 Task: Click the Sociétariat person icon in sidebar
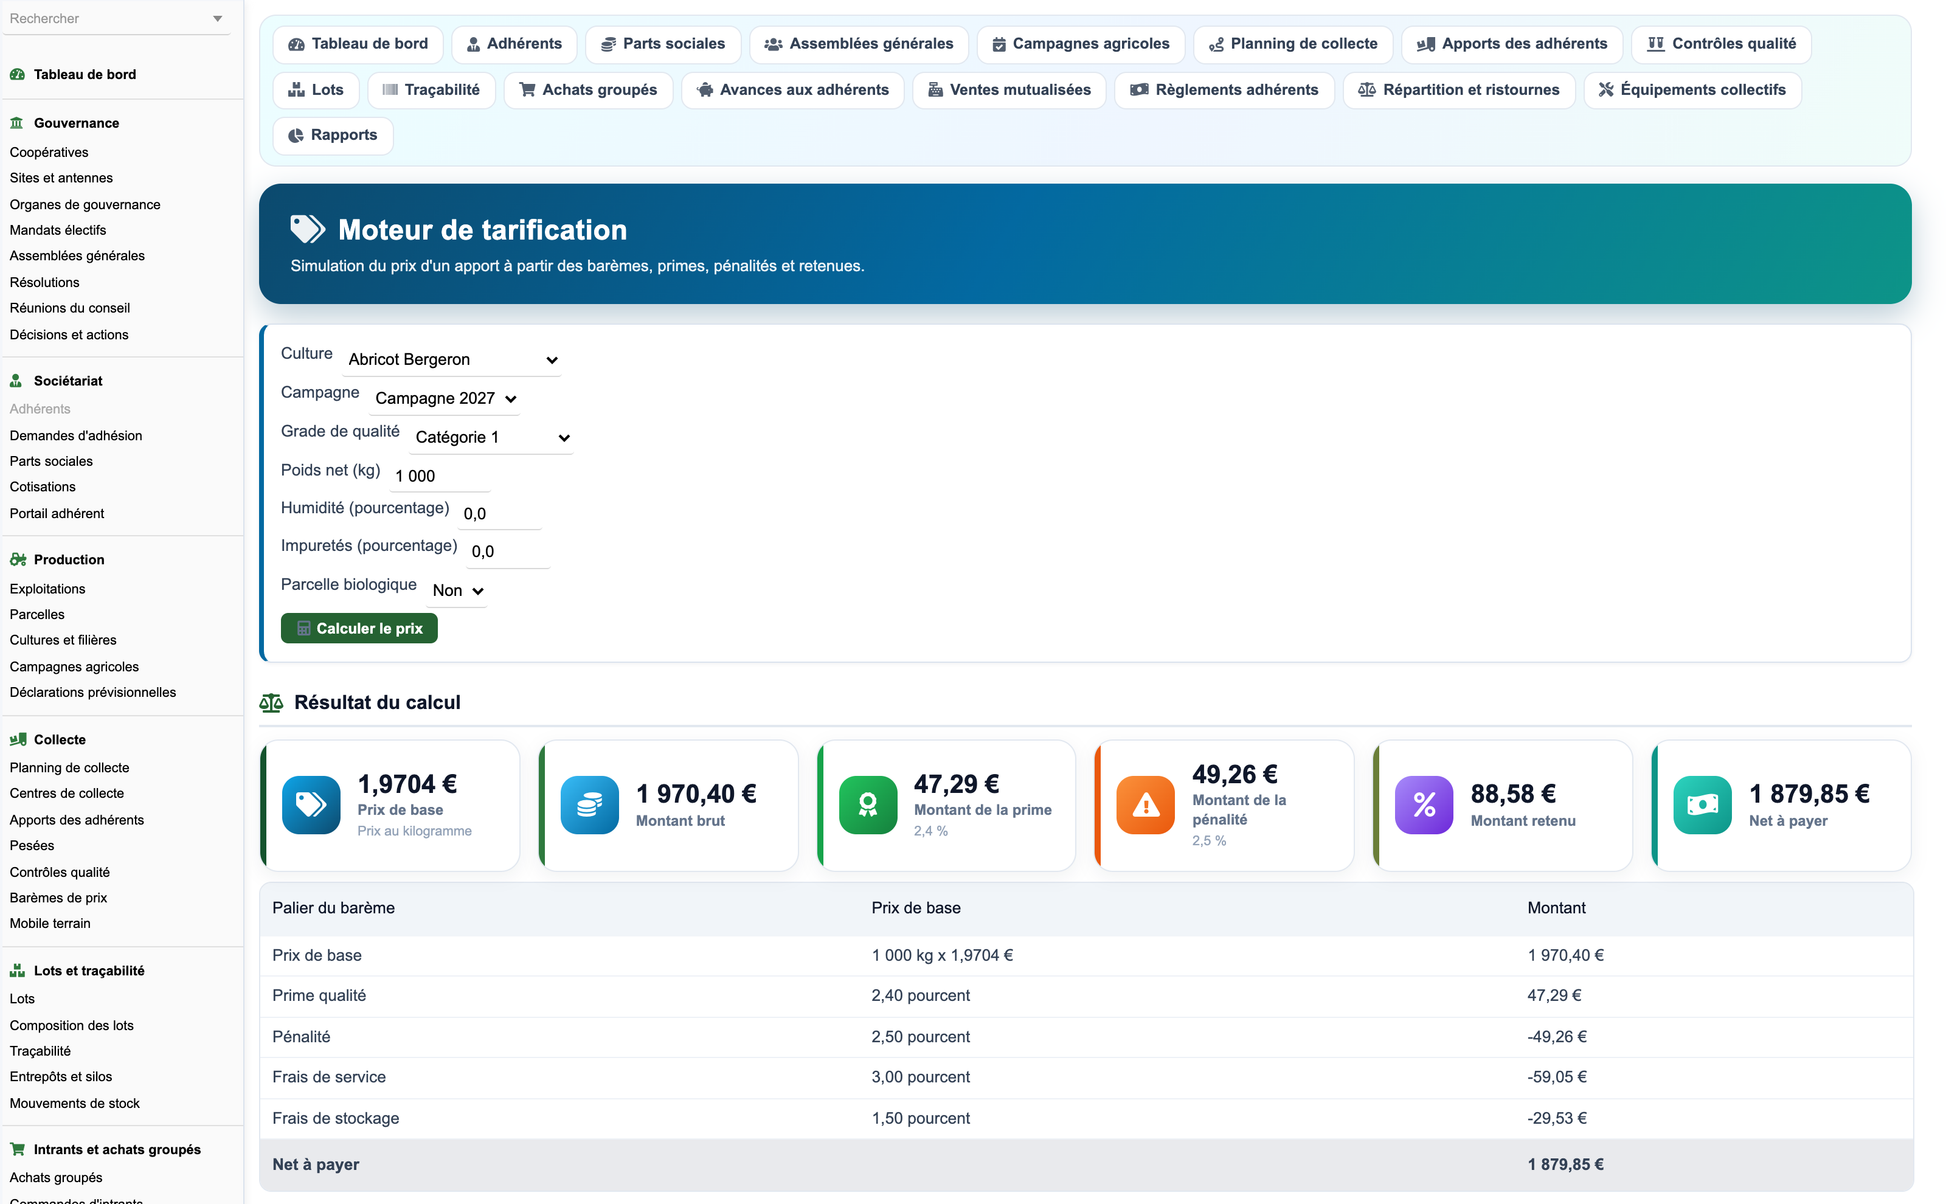click(x=17, y=381)
